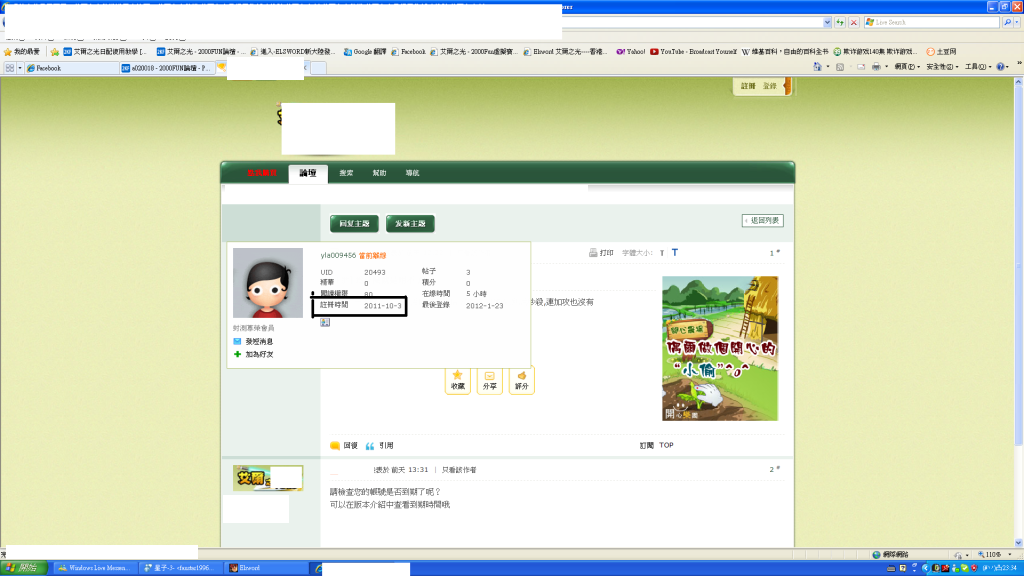1024x576 pixels.
Task: Click the 分享 share icon button
Action: pos(489,376)
